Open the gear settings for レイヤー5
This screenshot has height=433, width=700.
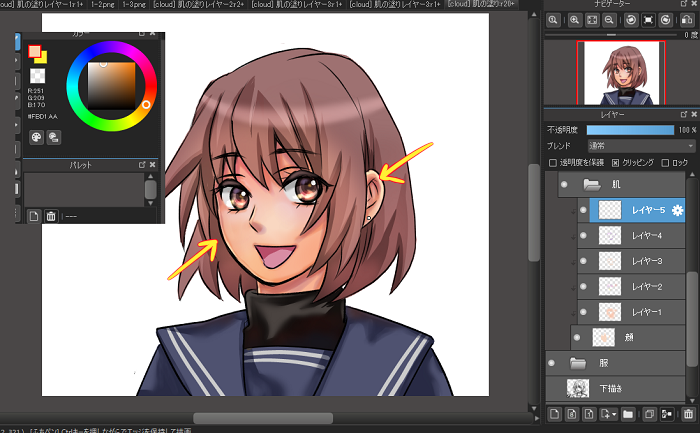pyautogui.click(x=677, y=210)
